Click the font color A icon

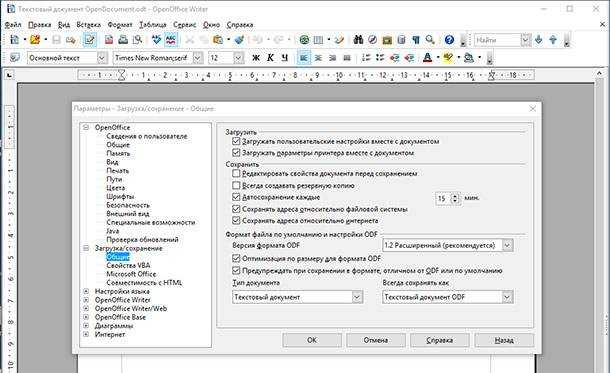(427, 58)
